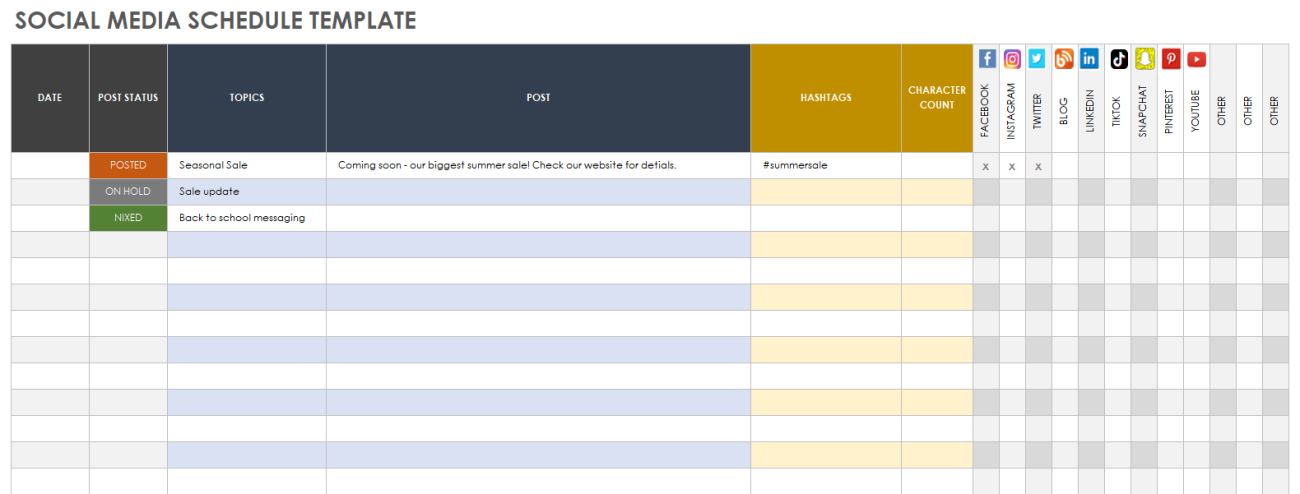Open the ON HOLD status cell
This screenshot has height=494, width=1300.
[128, 191]
